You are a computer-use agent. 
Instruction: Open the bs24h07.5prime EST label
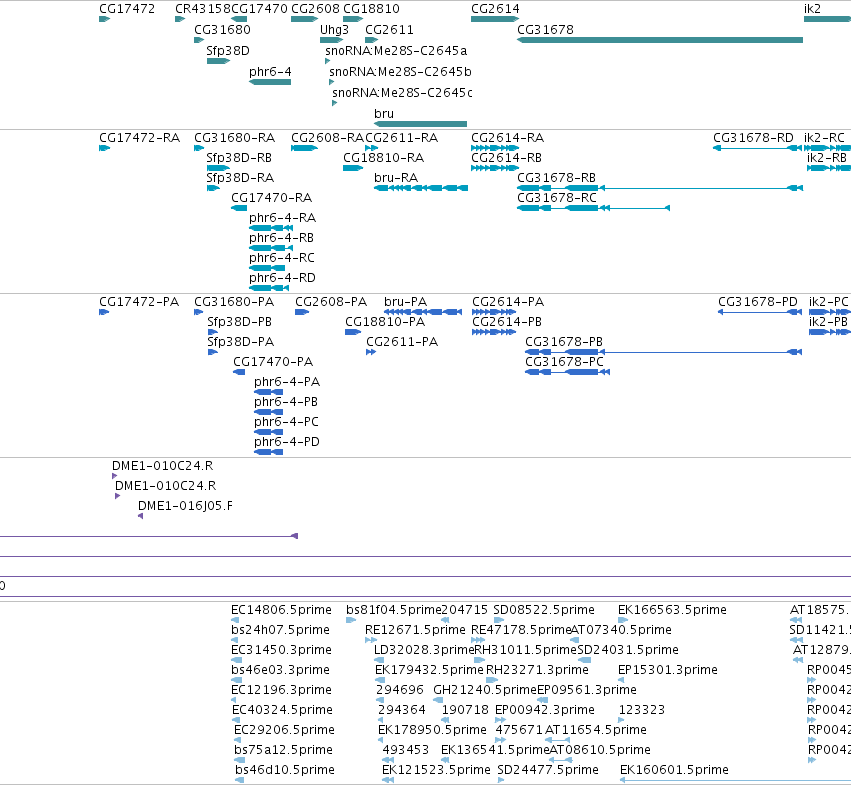tap(280, 630)
